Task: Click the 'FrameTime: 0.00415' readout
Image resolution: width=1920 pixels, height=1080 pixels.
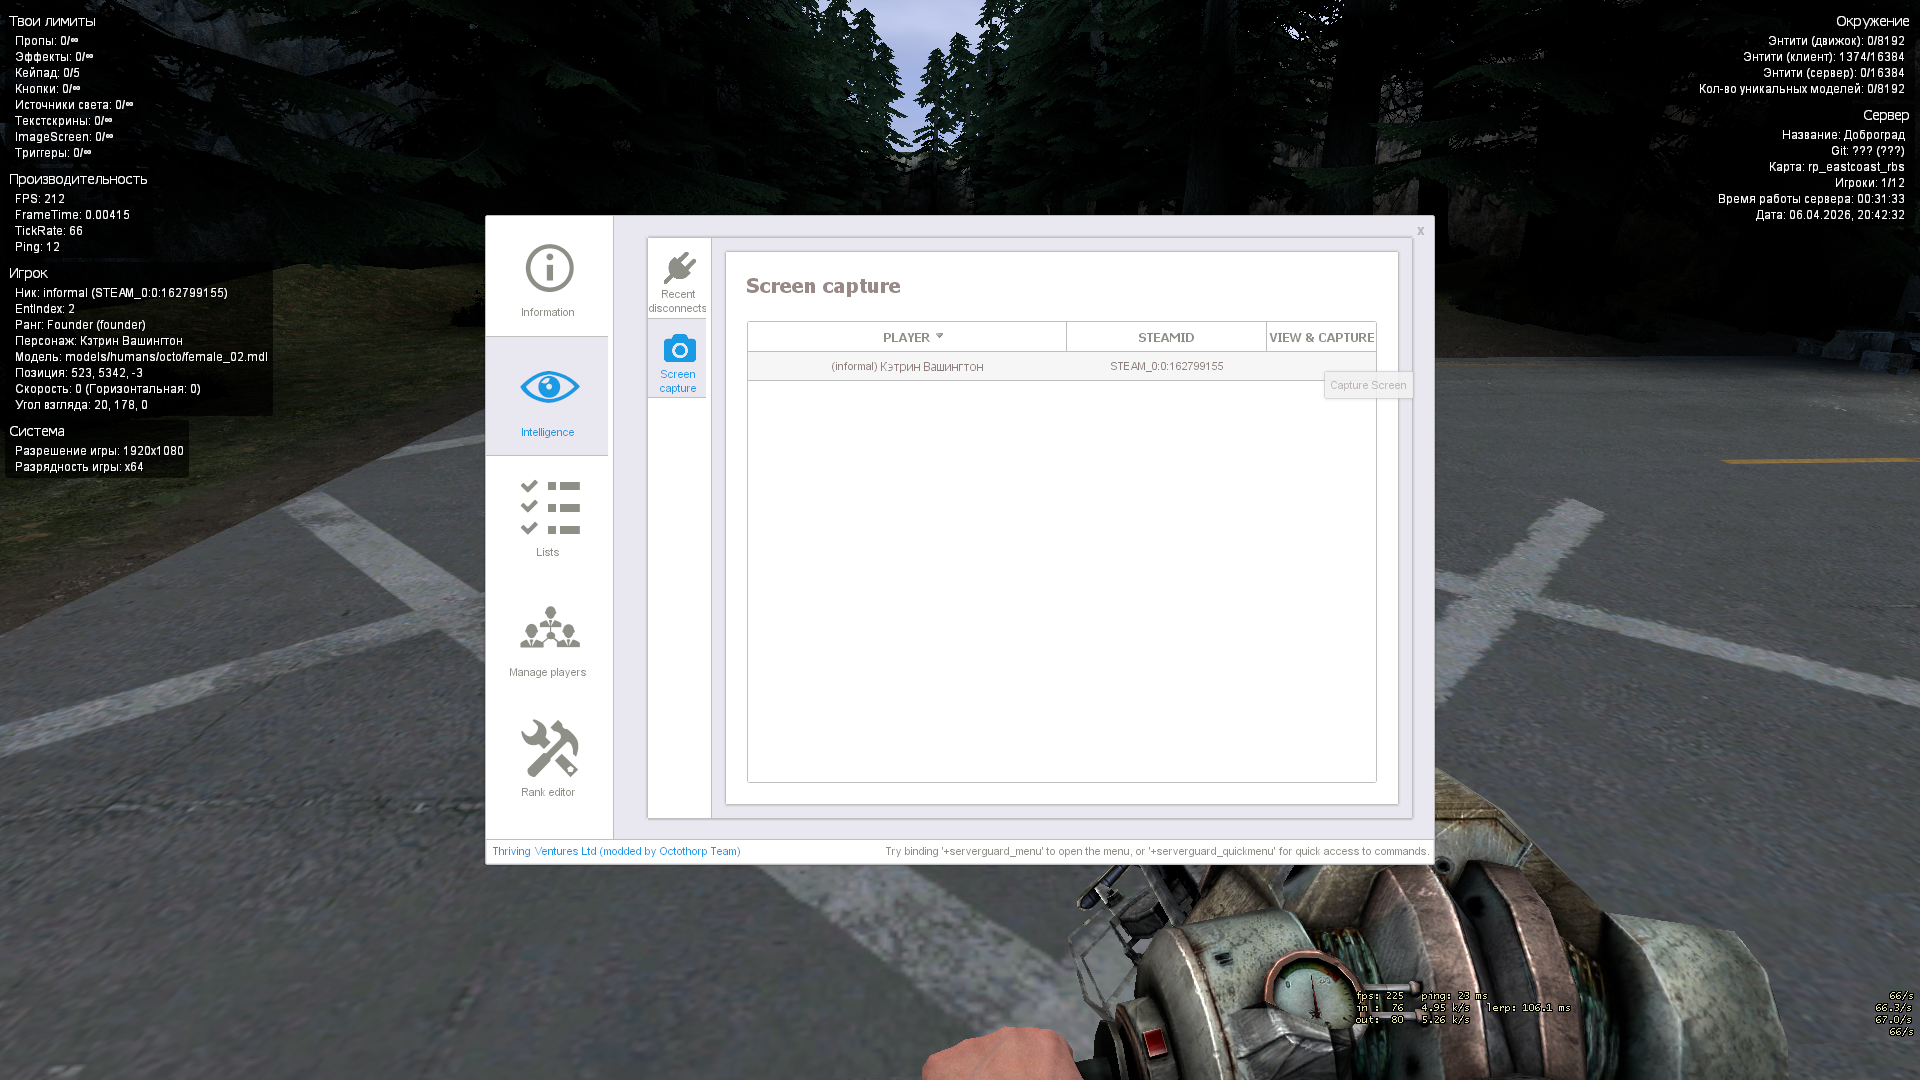Action: 72,215
